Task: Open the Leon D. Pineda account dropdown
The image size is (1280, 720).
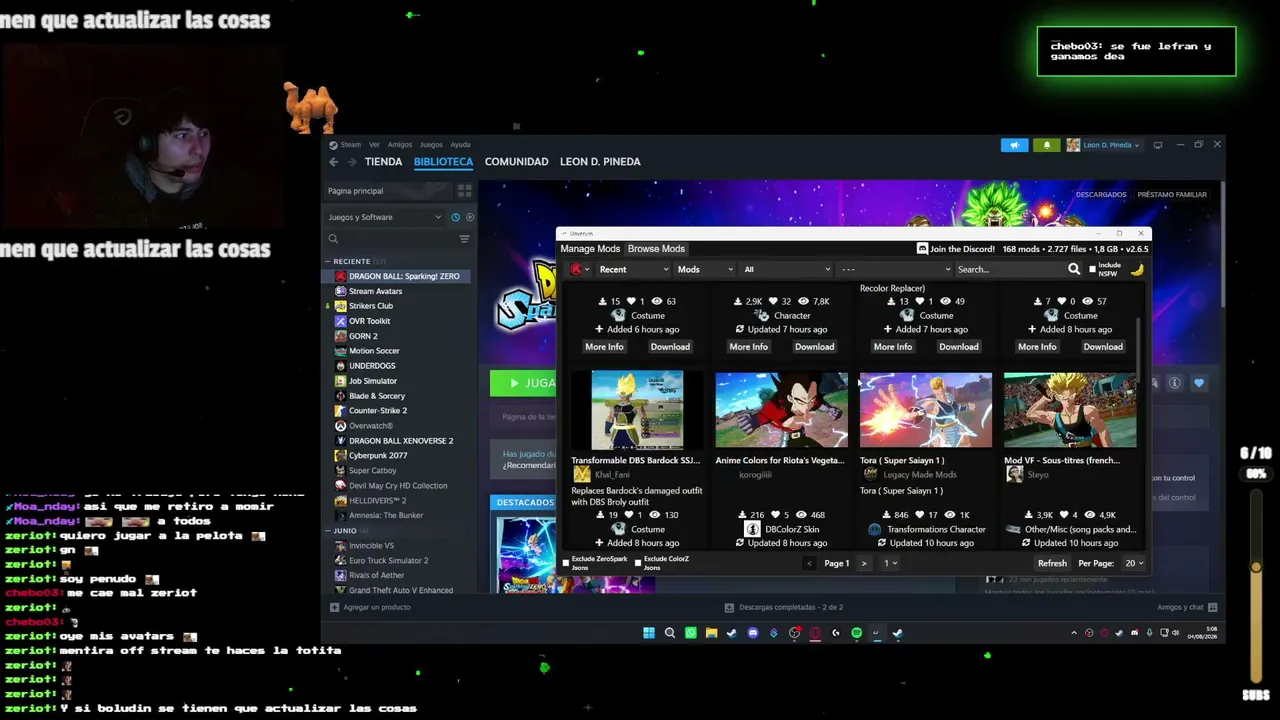Action: point(1103,145)
